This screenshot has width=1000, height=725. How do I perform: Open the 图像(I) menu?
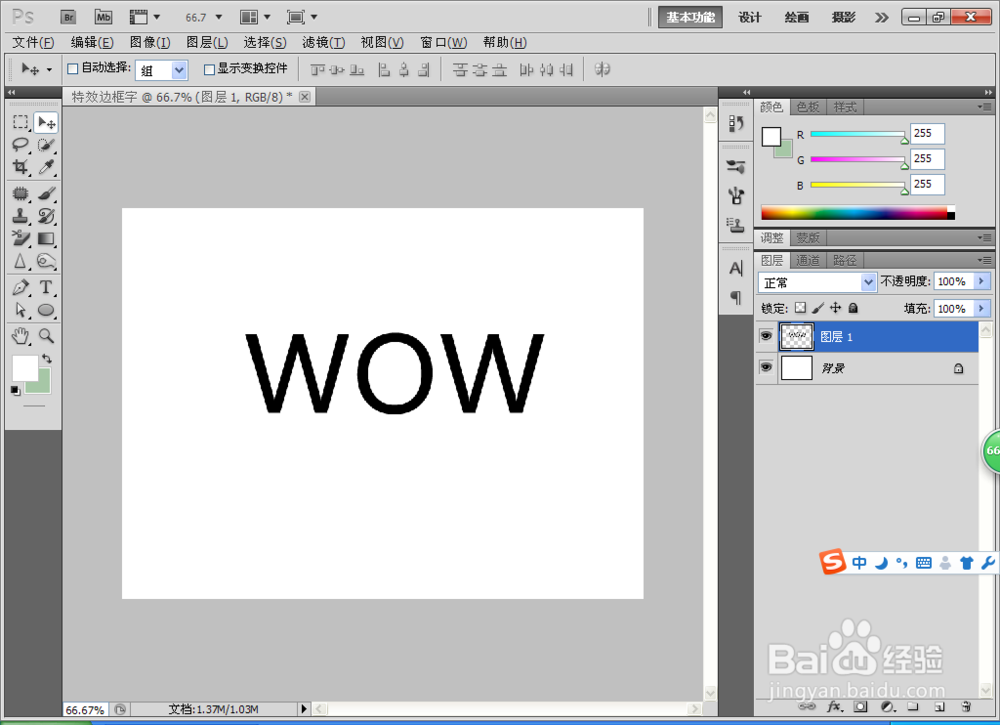150,43
